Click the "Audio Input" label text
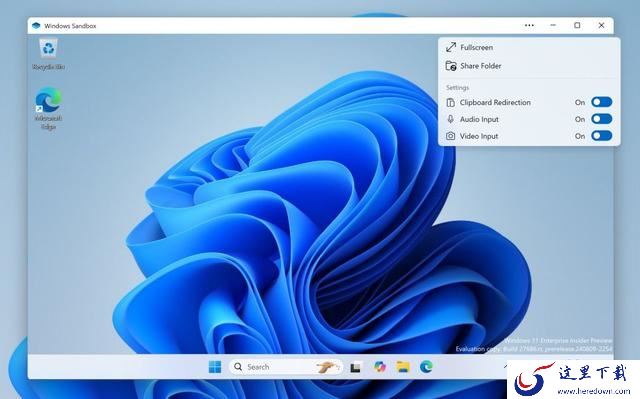640x399 pixels. click(x=479, y=119)
